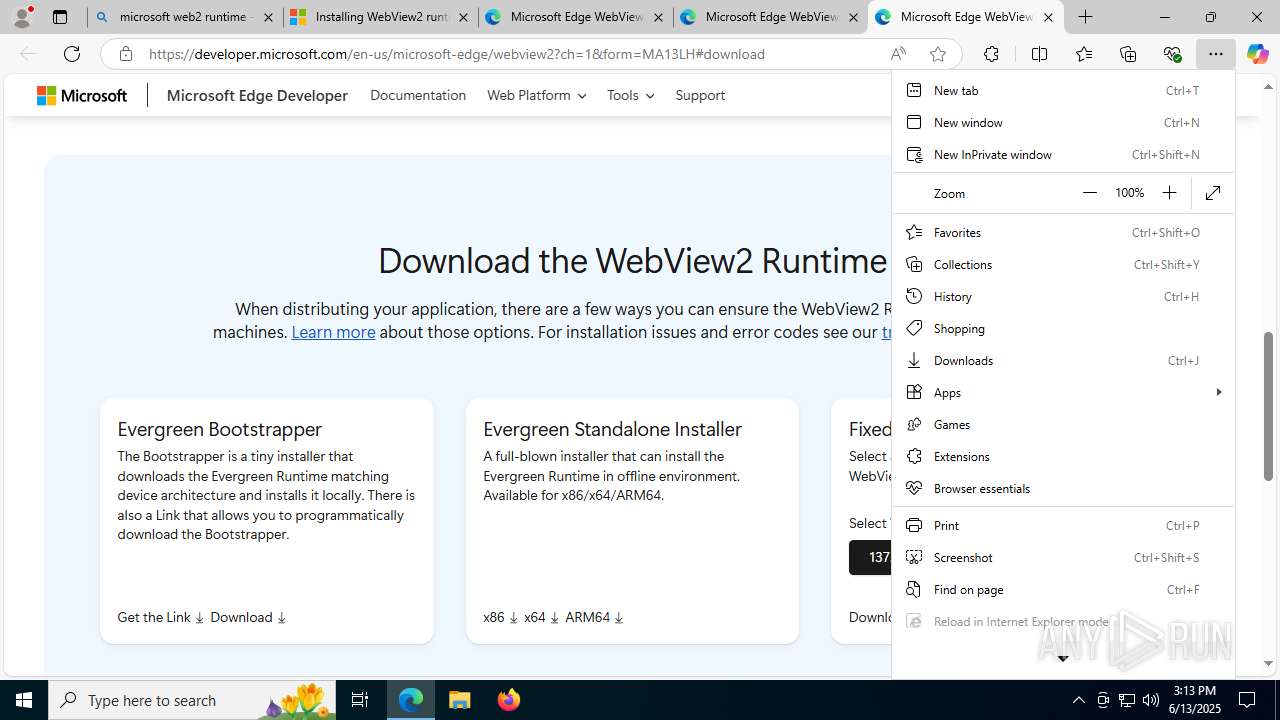Viewport: 1280px width, 720px height.
Task: Open the Extensions puzzle toolbar icon
Action: (991, 54)
